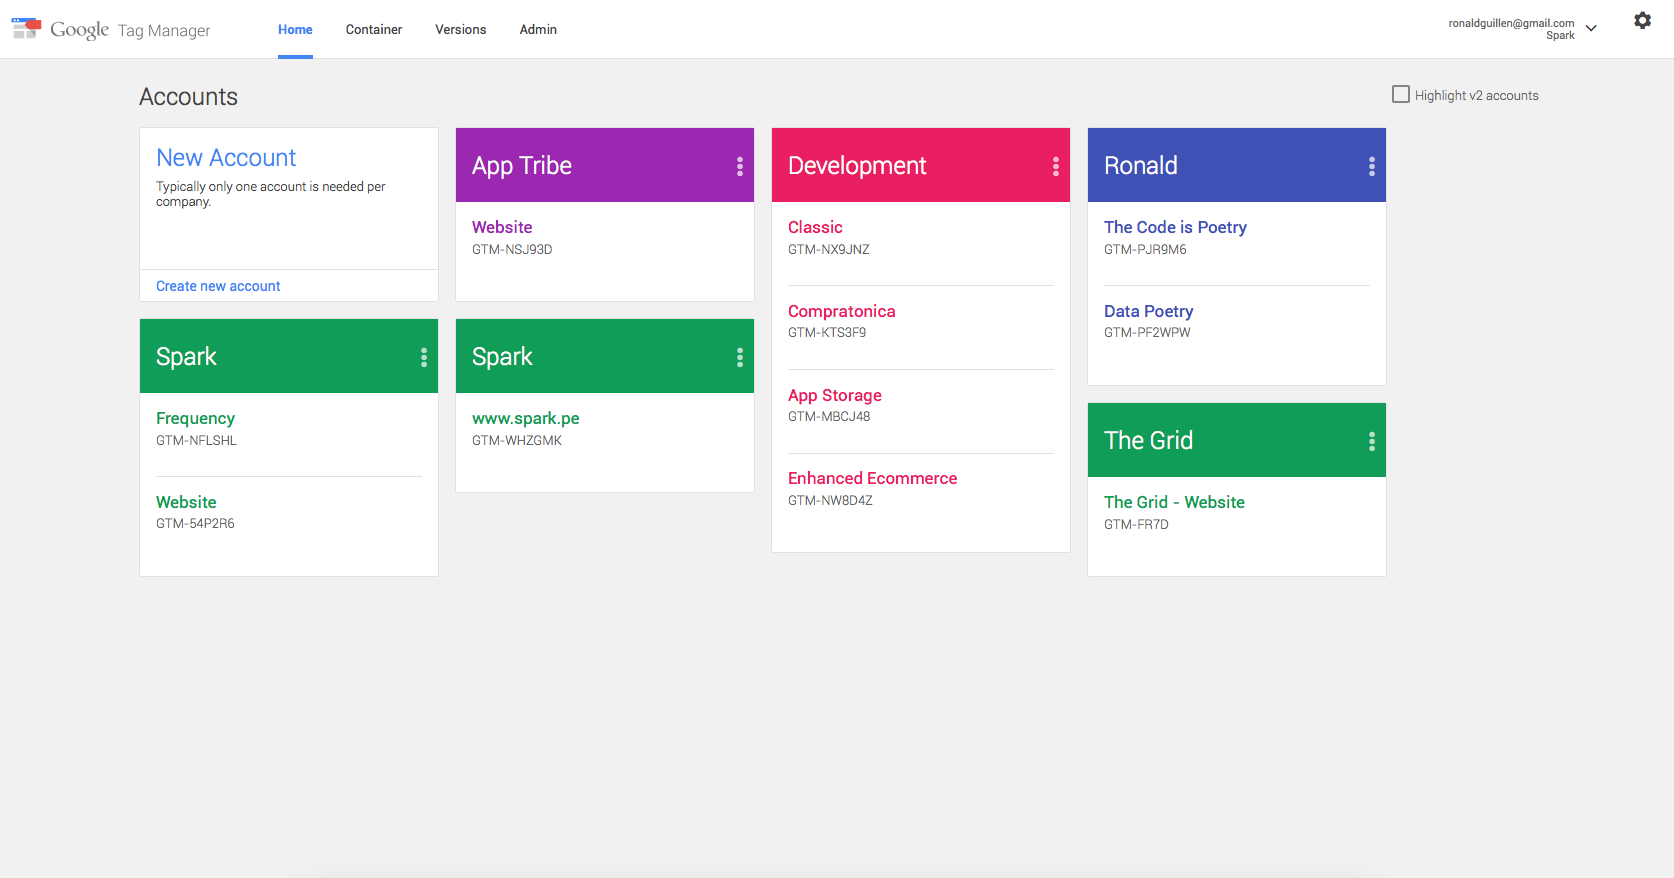Open the App Tribe Website container
Viewport: 1674px width, 878px height.
pos(502,227)
